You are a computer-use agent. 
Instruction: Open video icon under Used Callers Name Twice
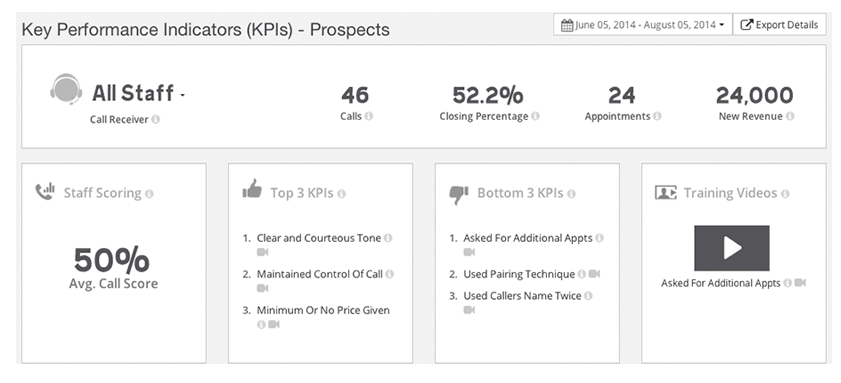469,310
